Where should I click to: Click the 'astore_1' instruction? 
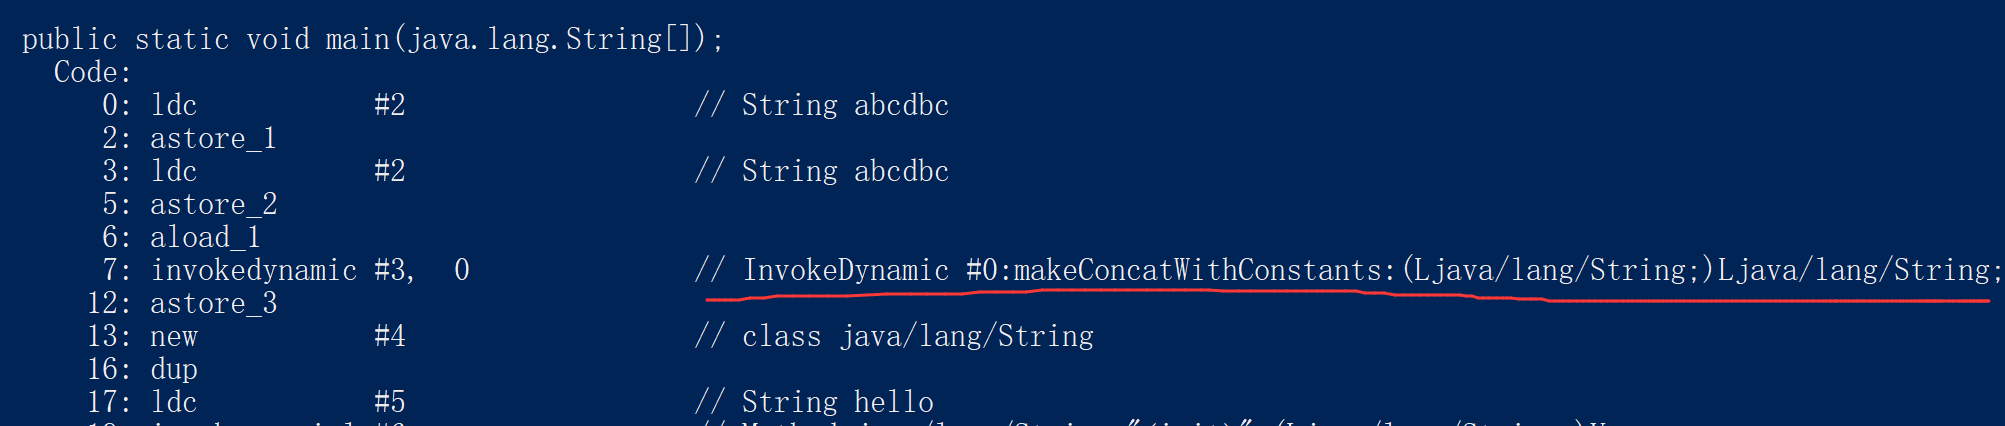[x=213, y=138]
